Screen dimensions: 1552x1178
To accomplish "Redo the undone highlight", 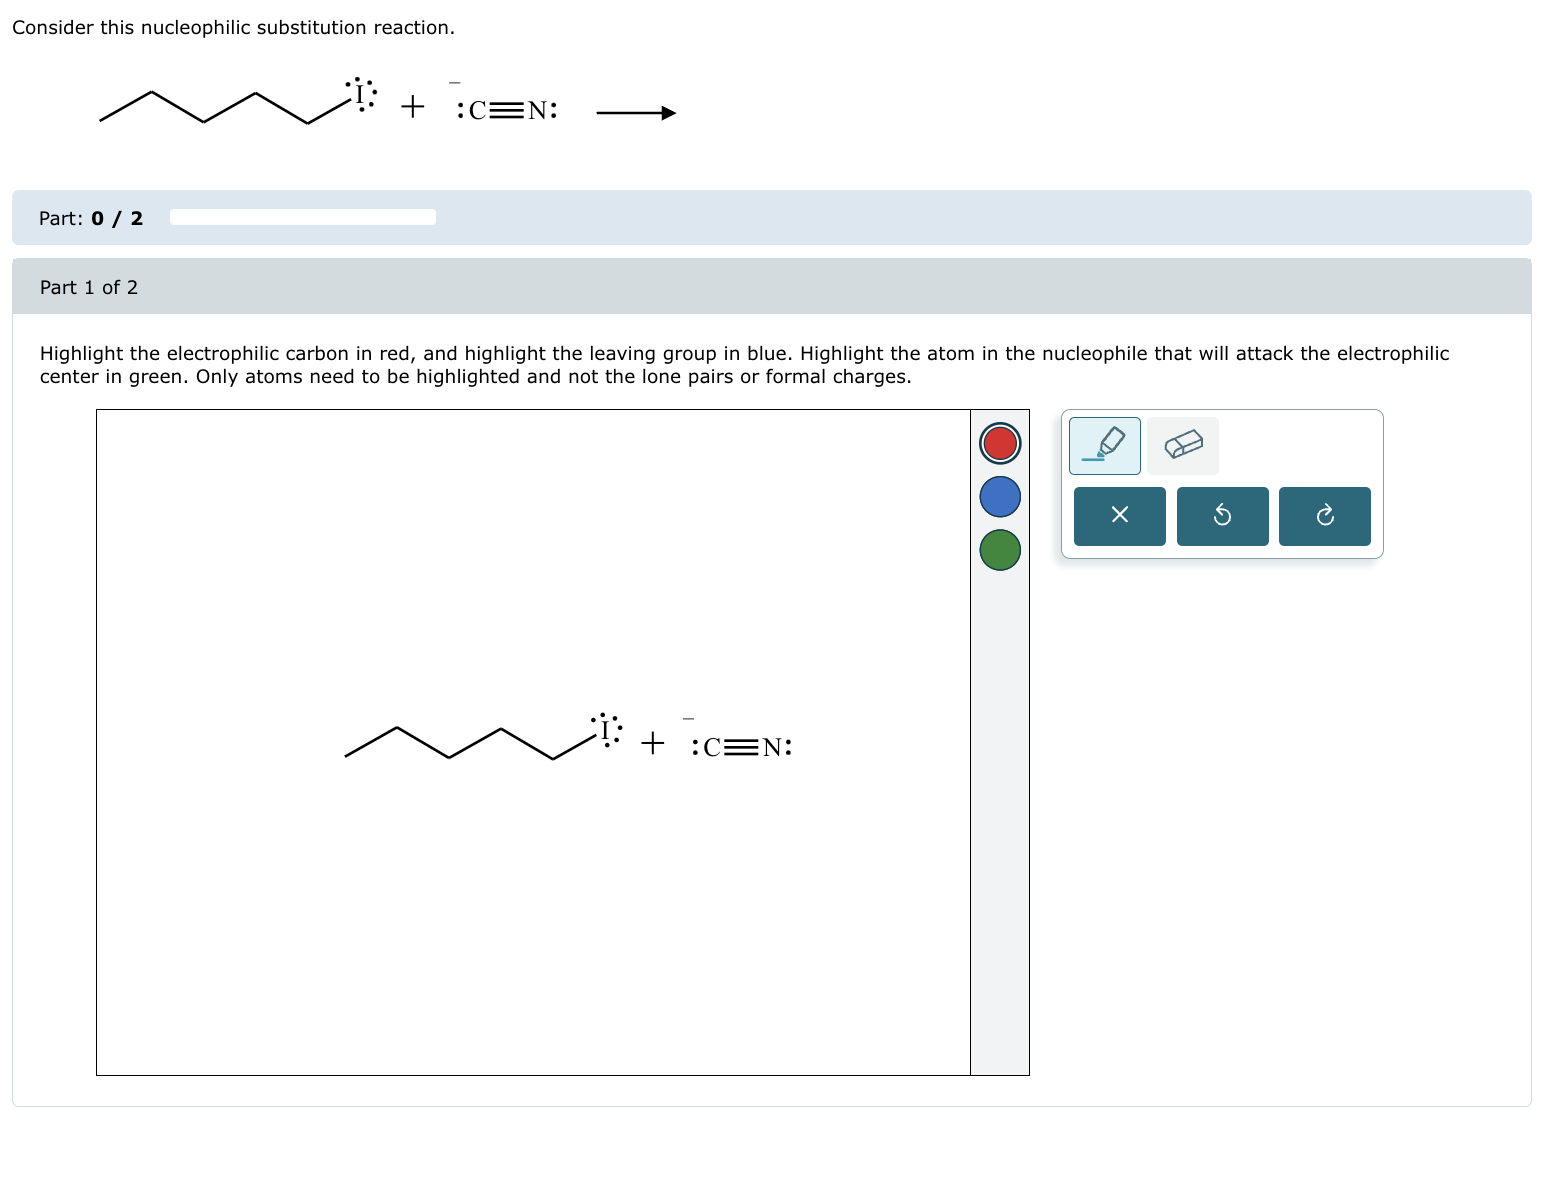I will pyautogui.click(x=1324, y=516).
